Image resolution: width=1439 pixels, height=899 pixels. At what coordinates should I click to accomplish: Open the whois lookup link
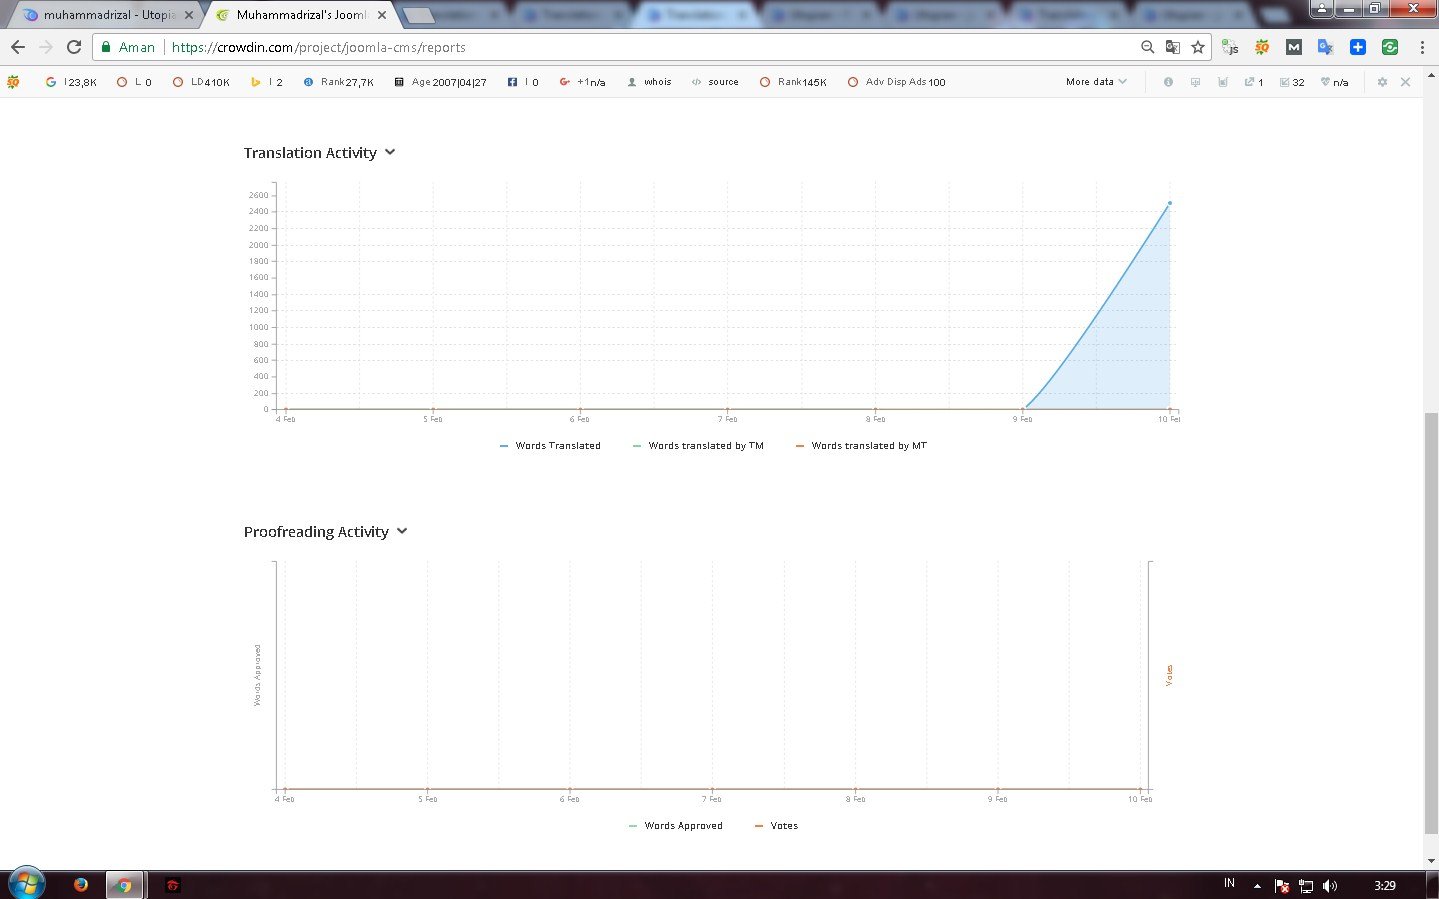(649, 82)
